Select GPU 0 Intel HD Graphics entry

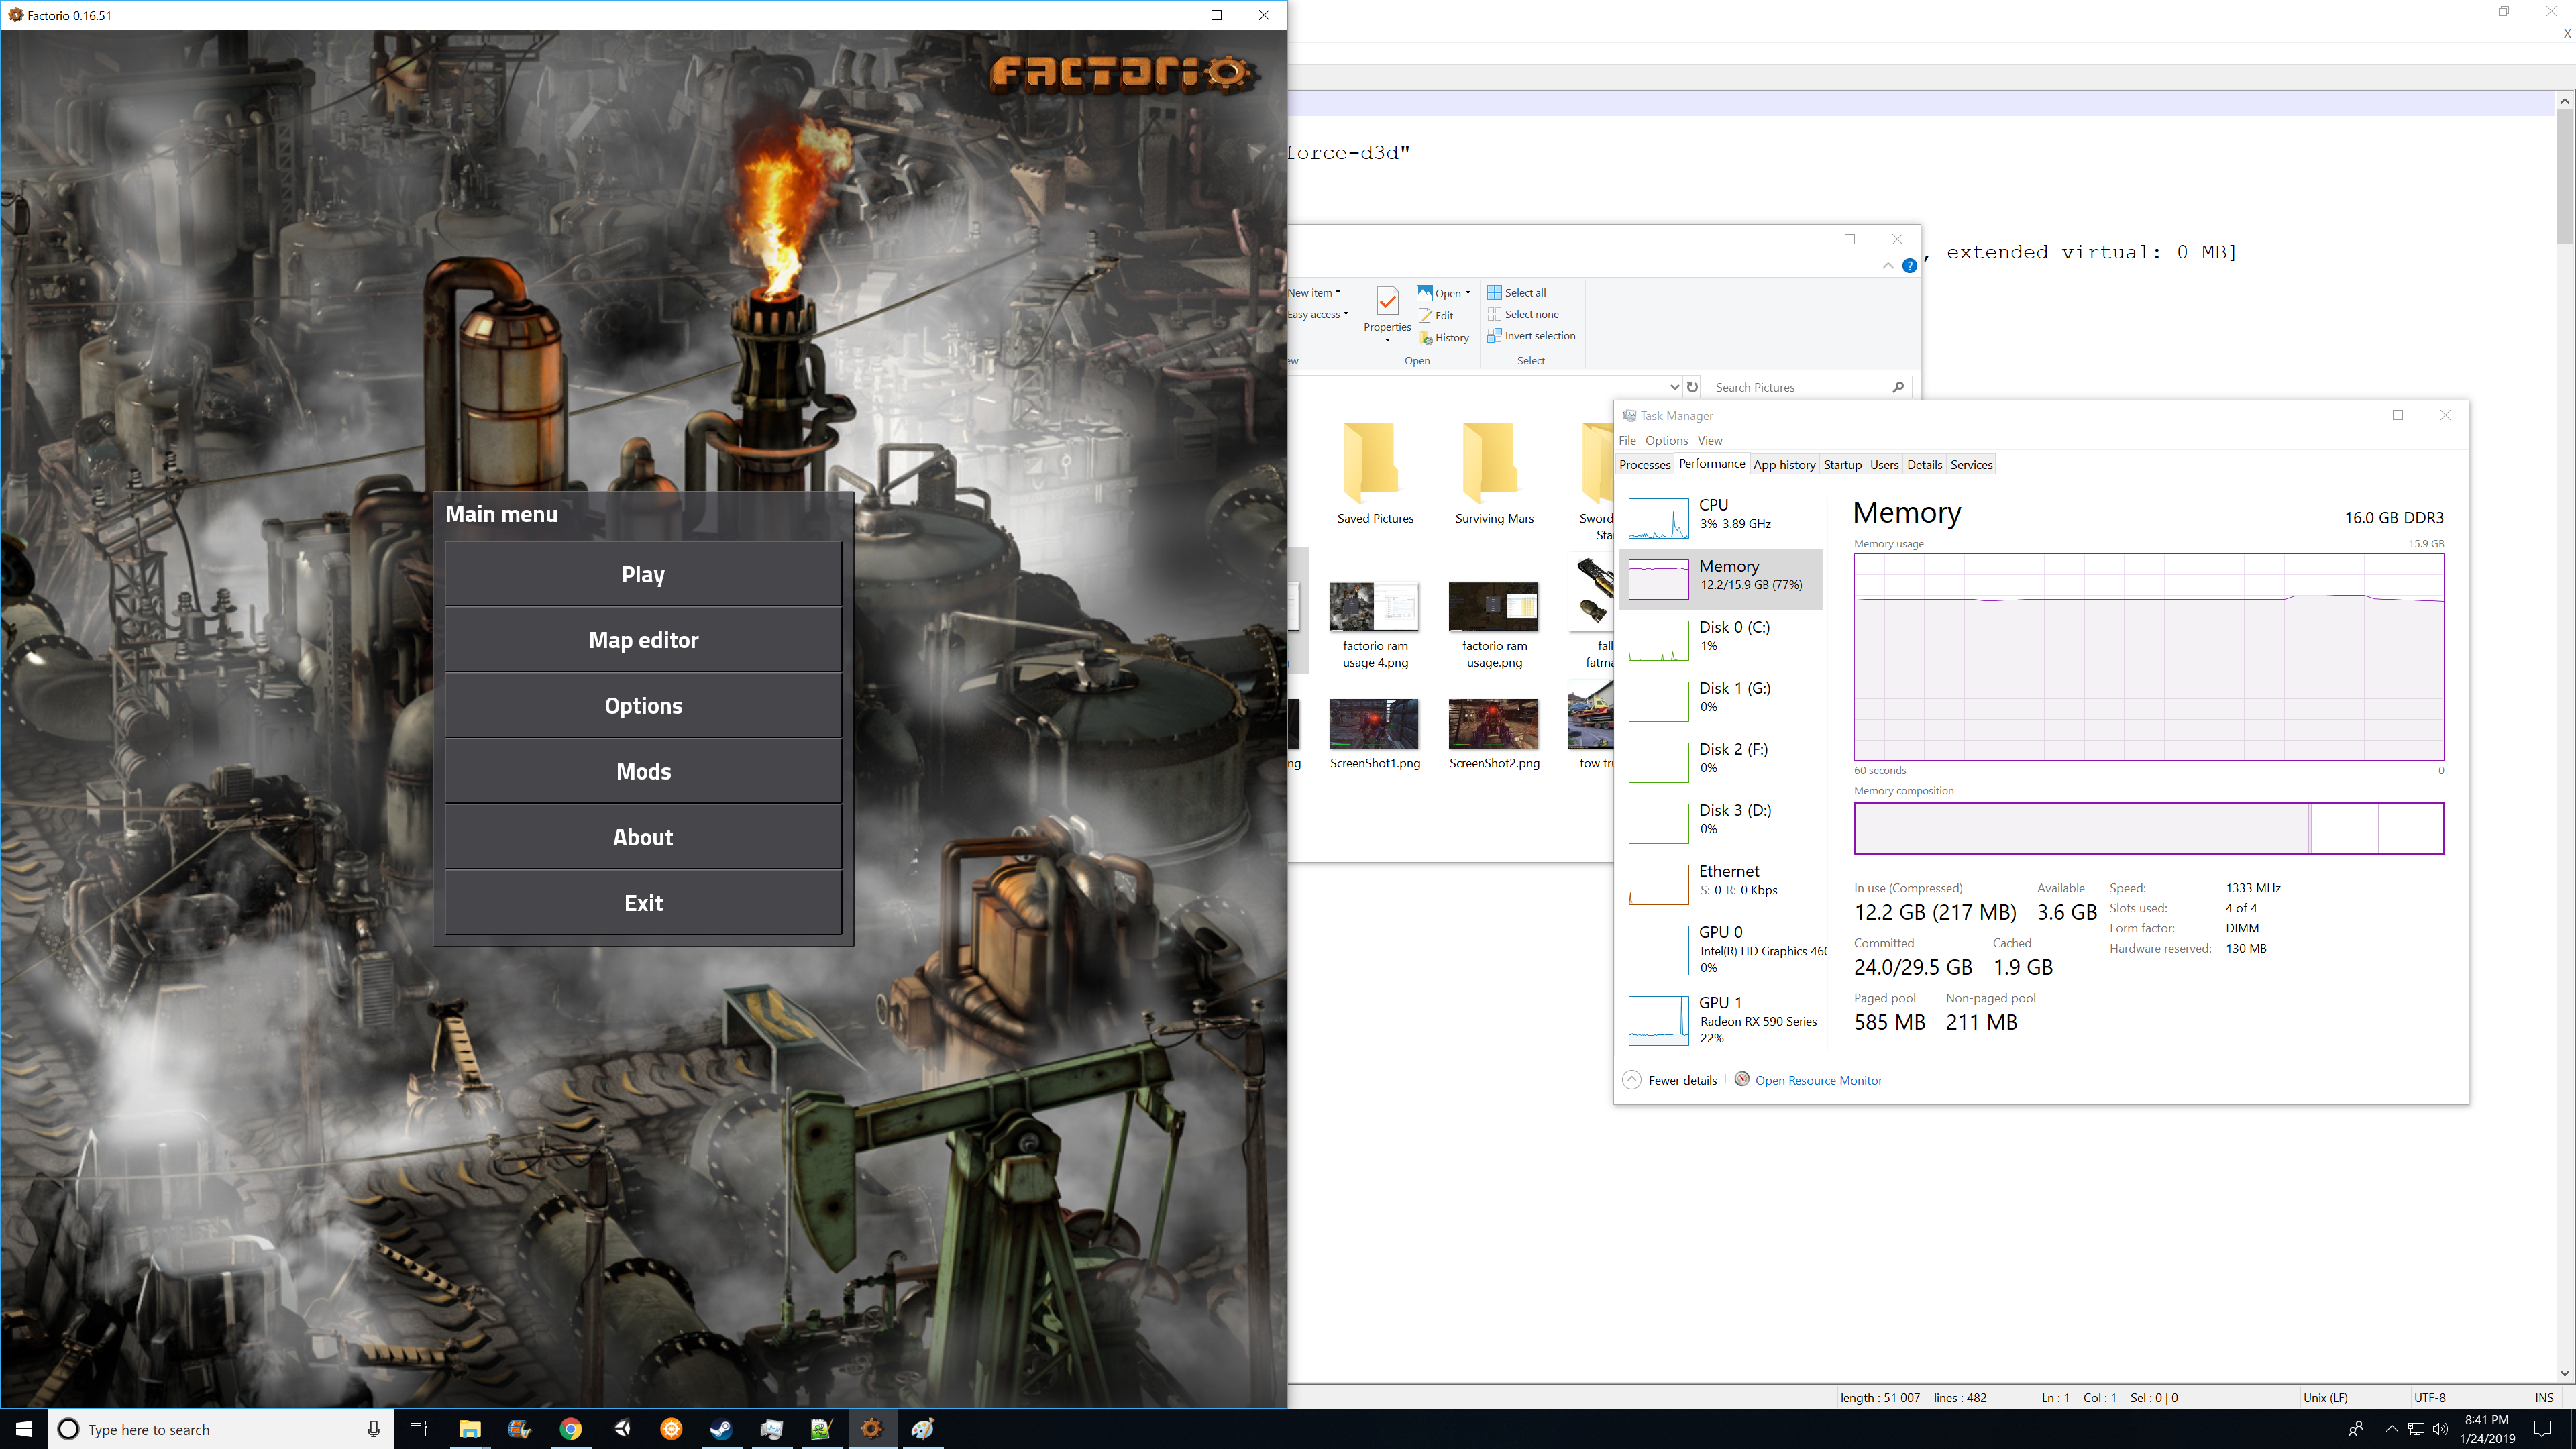pos(1721,949)
